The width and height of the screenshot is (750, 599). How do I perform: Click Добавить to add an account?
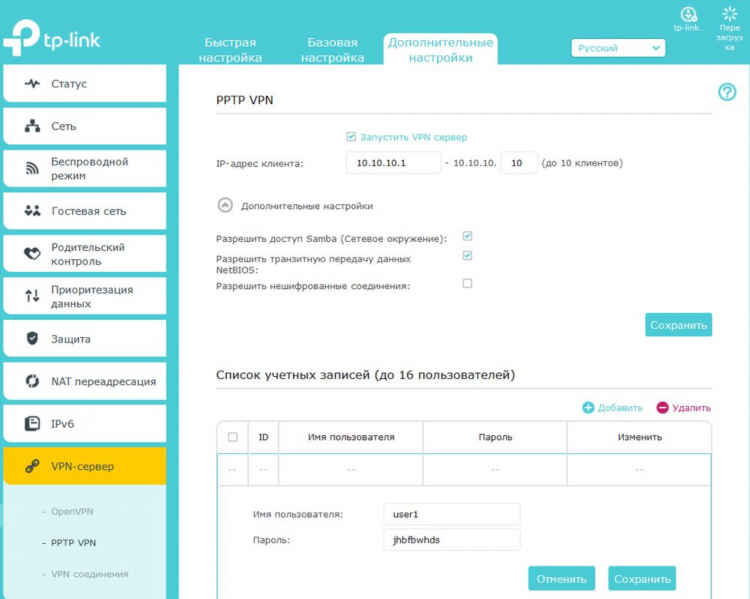(x=620, y=408)
